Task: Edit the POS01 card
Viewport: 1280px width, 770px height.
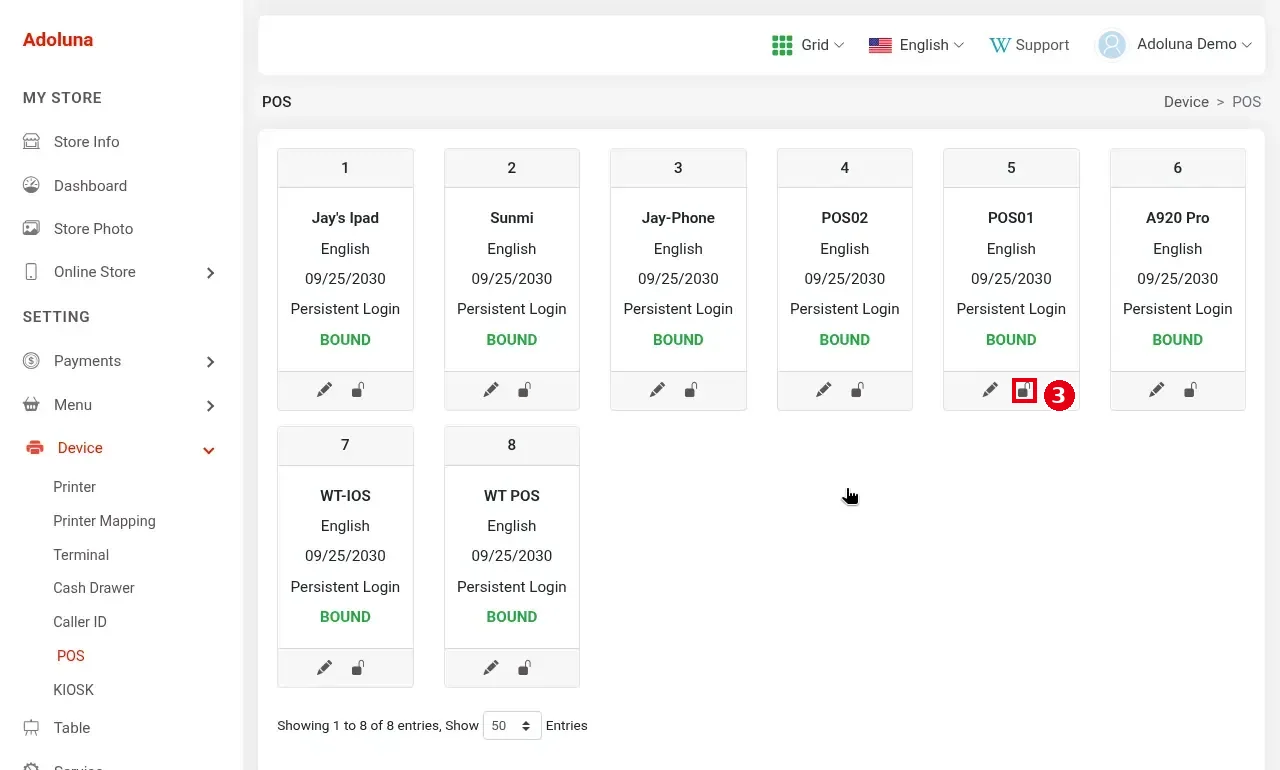Action: 990,390
